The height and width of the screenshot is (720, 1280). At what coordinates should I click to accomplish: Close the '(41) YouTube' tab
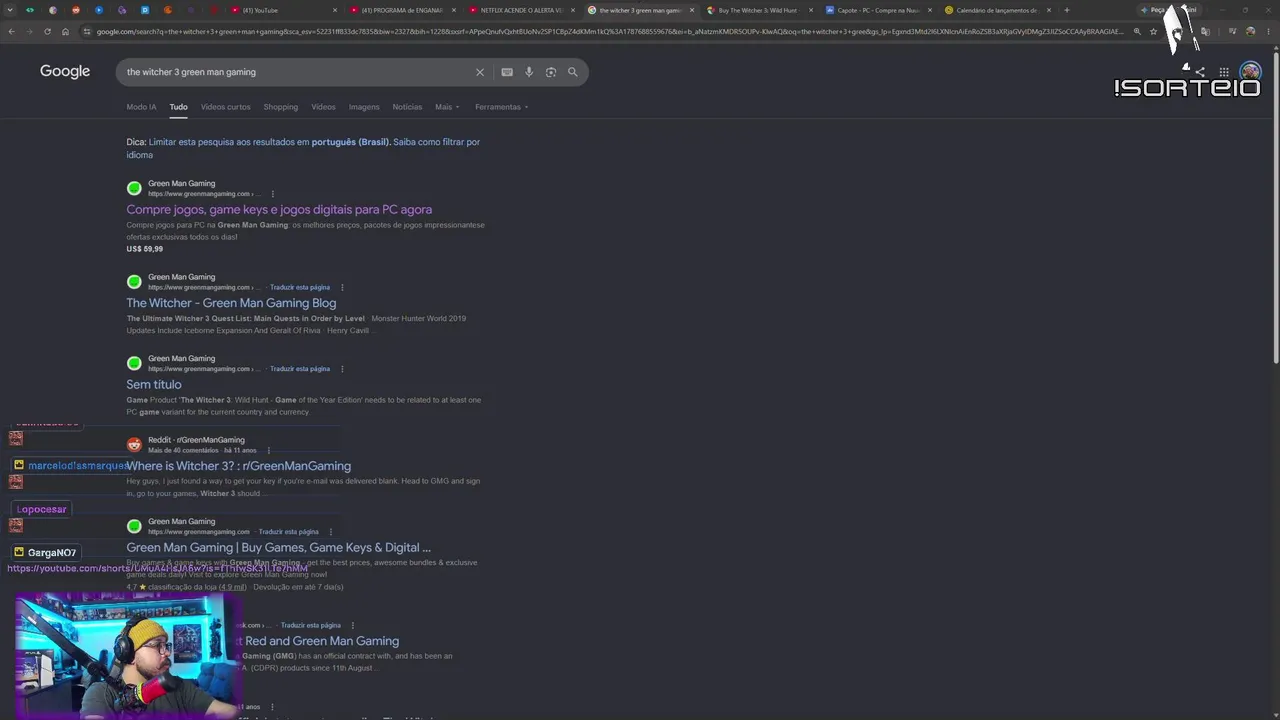coord(336,10)
